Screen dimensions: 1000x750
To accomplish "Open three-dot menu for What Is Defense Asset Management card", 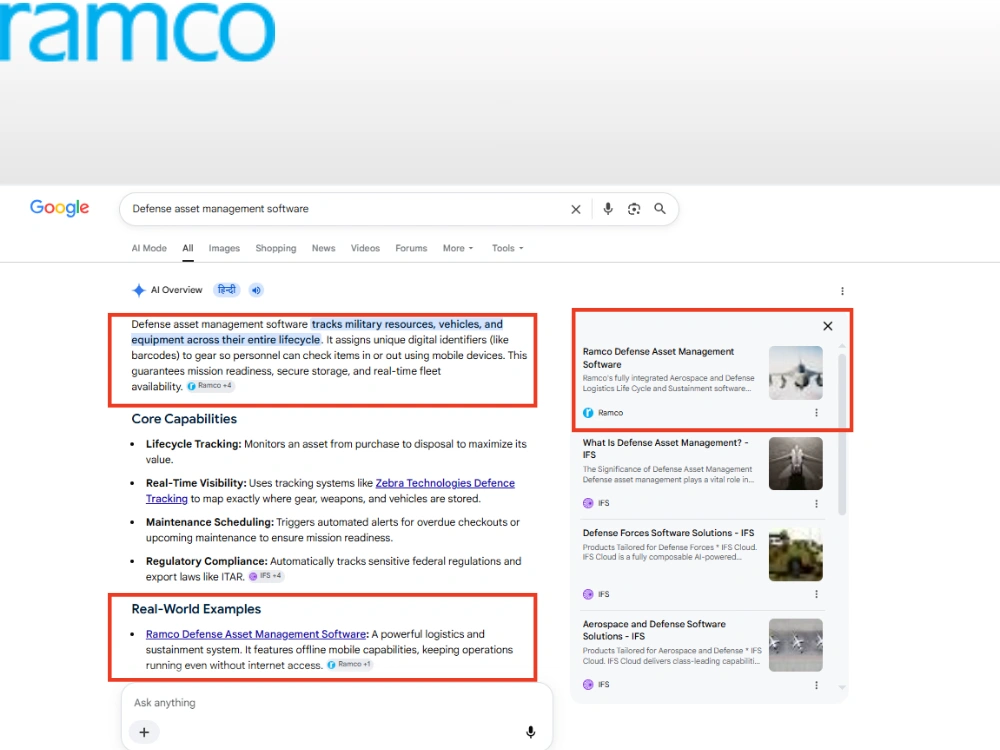I will (x=816, y=504).
